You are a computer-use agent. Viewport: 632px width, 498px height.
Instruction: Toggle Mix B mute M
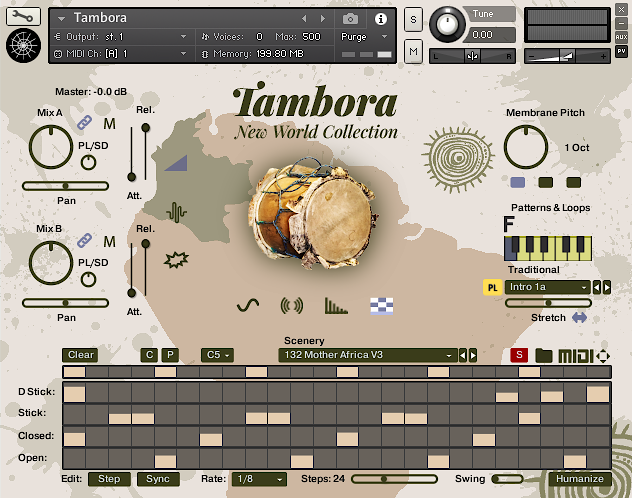(109, 242)
